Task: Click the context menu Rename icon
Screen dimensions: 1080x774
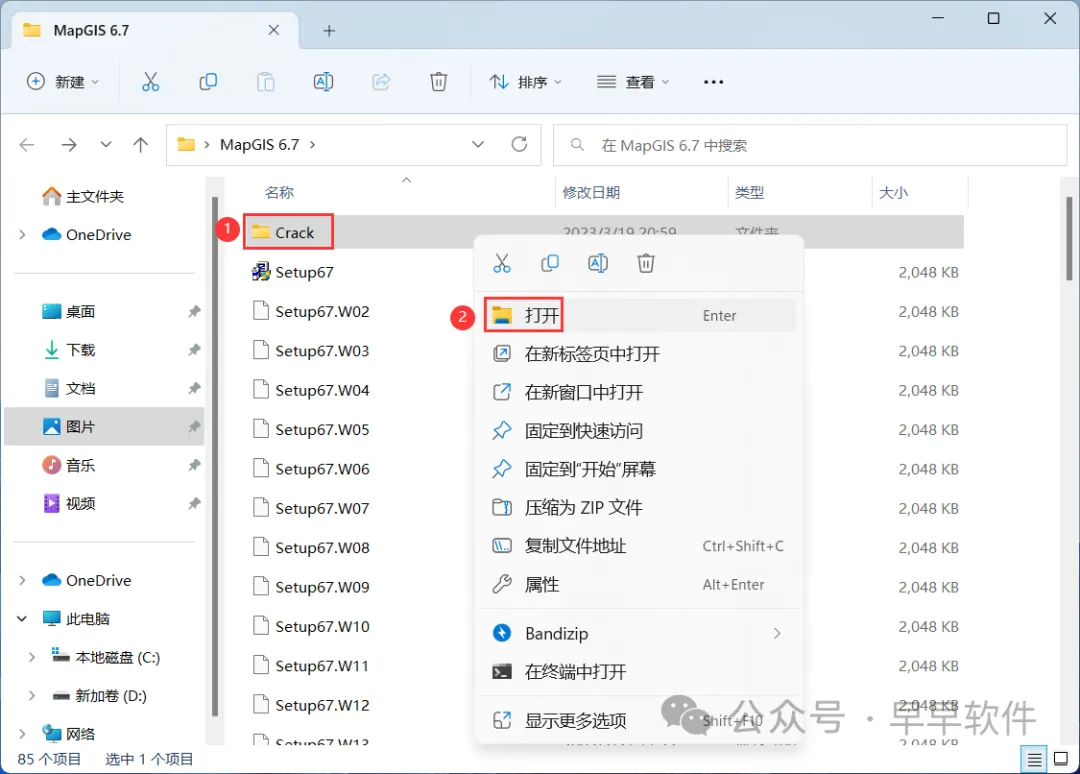Action: tap(597, 263)
